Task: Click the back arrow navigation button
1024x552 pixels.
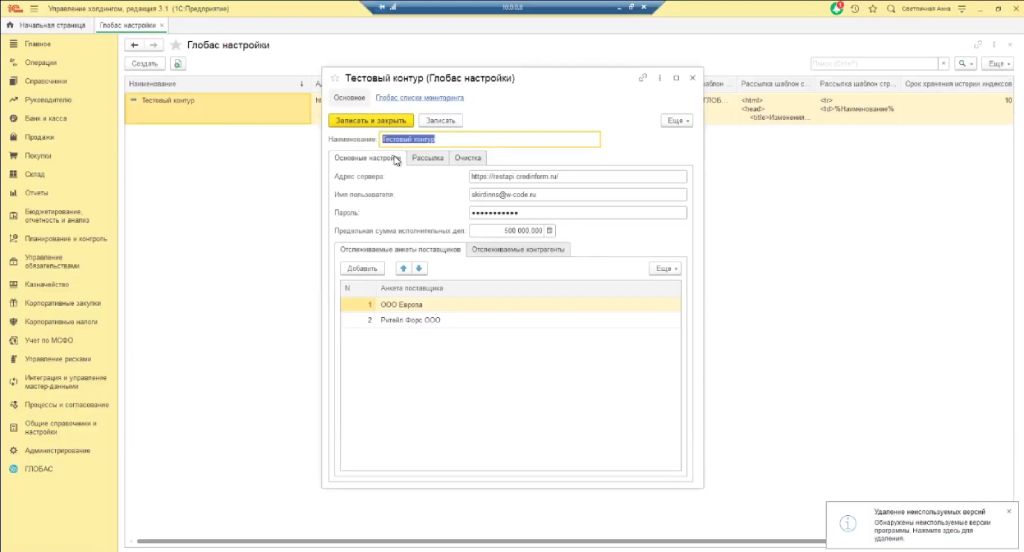Action: (x=135, y=45)
